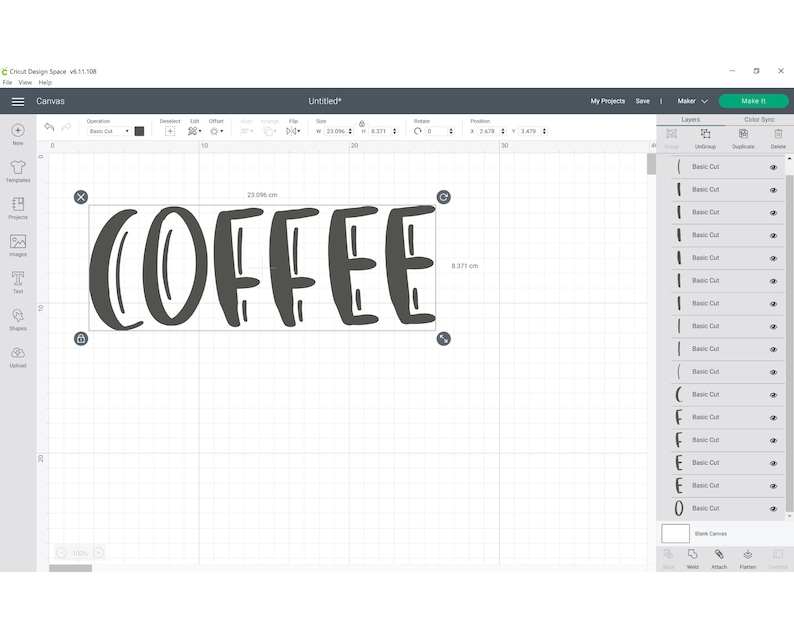Open the Templates panel

18,172
